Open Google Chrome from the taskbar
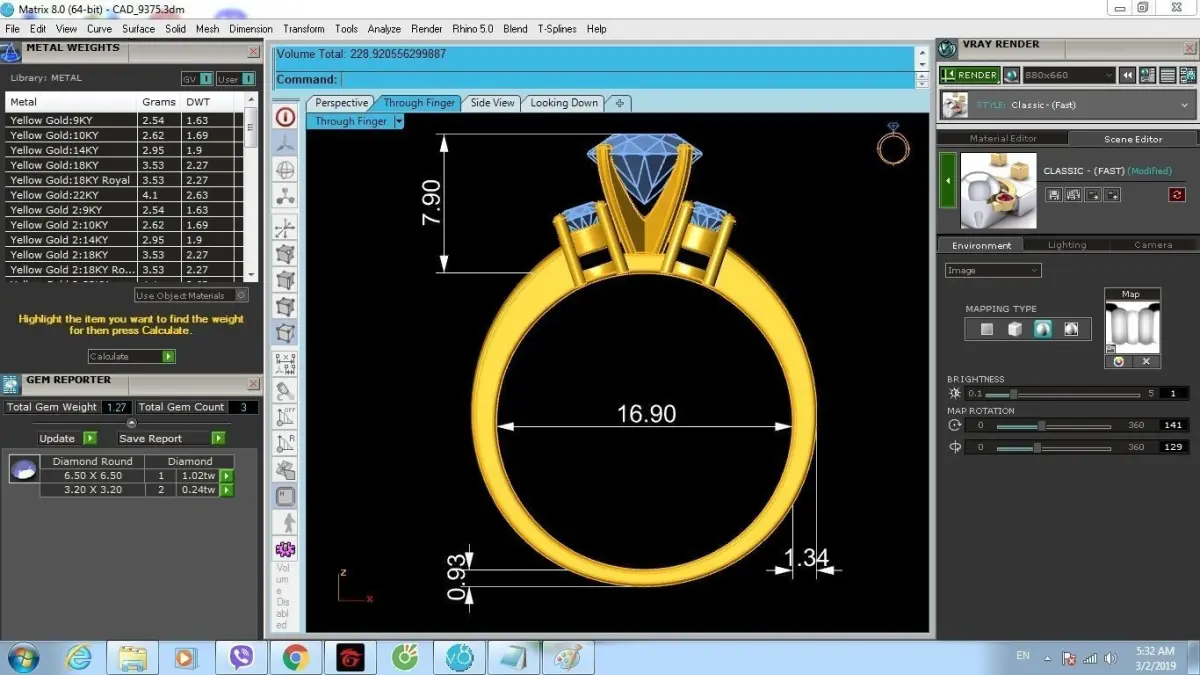 click(x=295, y=657)
